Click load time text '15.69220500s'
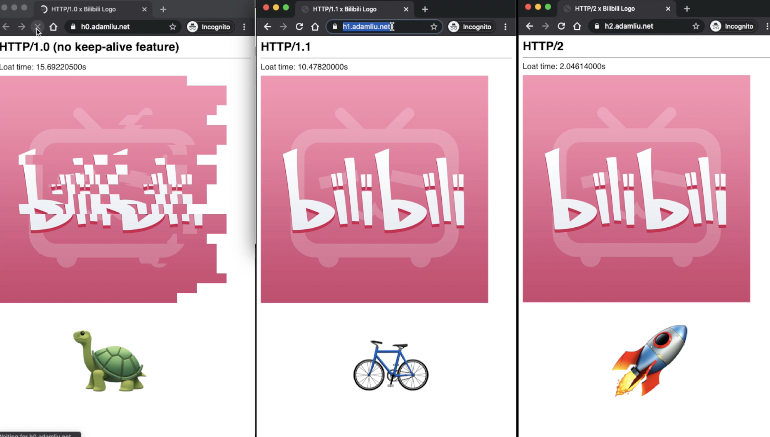The image size is (770, 437). point(61,67)
